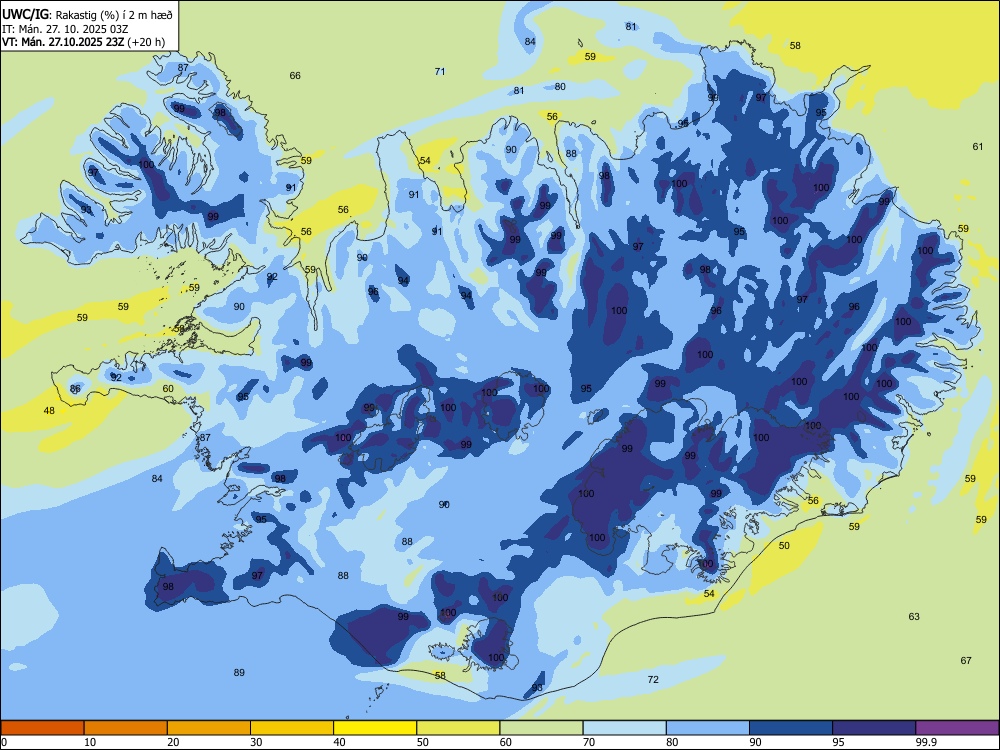1000x750 pixels.
Task: Select the orange 10–20 legend color block
Action: 126,728
